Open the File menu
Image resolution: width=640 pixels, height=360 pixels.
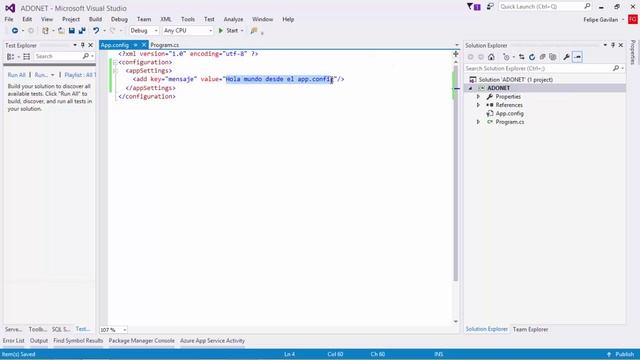click(x=9, y=19)
